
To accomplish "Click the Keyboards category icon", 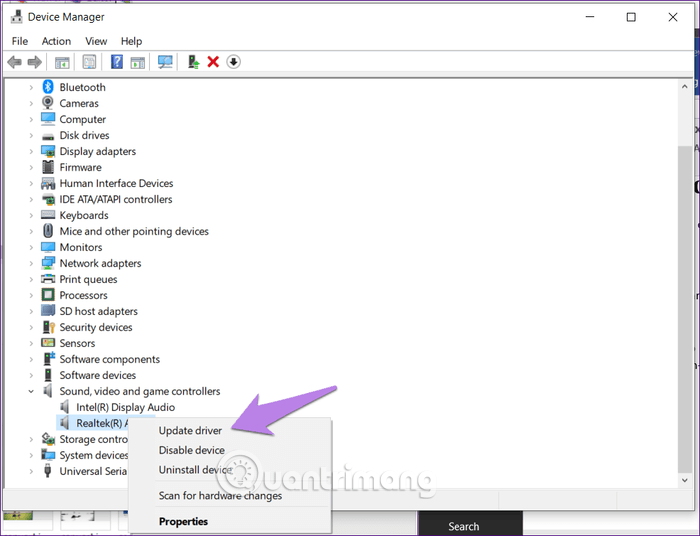I will click(x=48, y=215).
